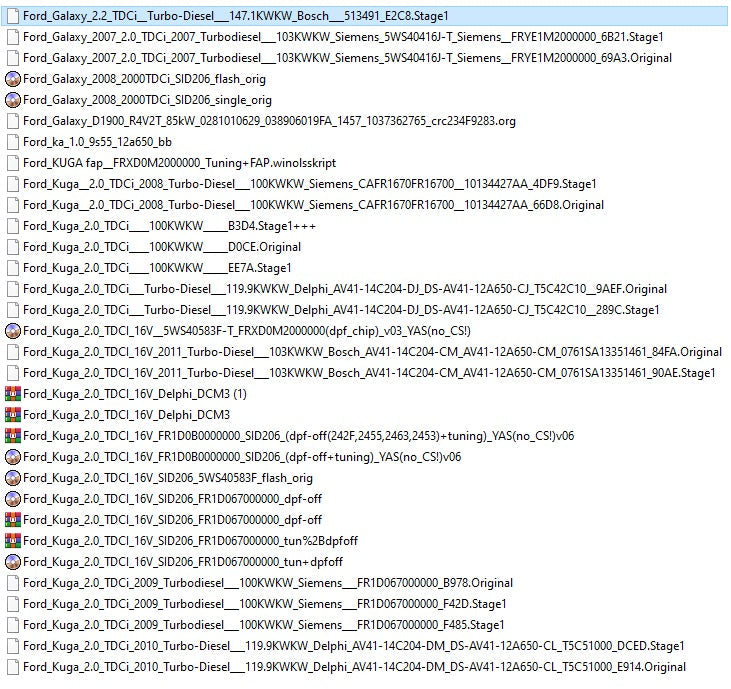Screen dimensions: 731x689
Task: Select Ford_Kuga 2009 Siemens F485.Stage1 file
Action: (x=263, y=624)
